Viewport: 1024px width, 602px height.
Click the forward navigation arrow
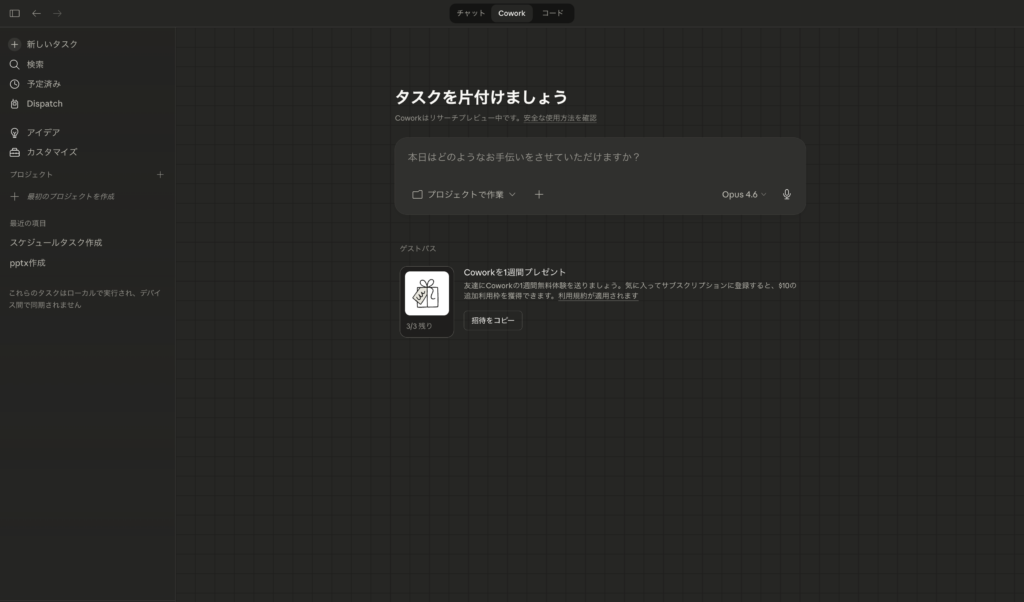coord(57,13)
